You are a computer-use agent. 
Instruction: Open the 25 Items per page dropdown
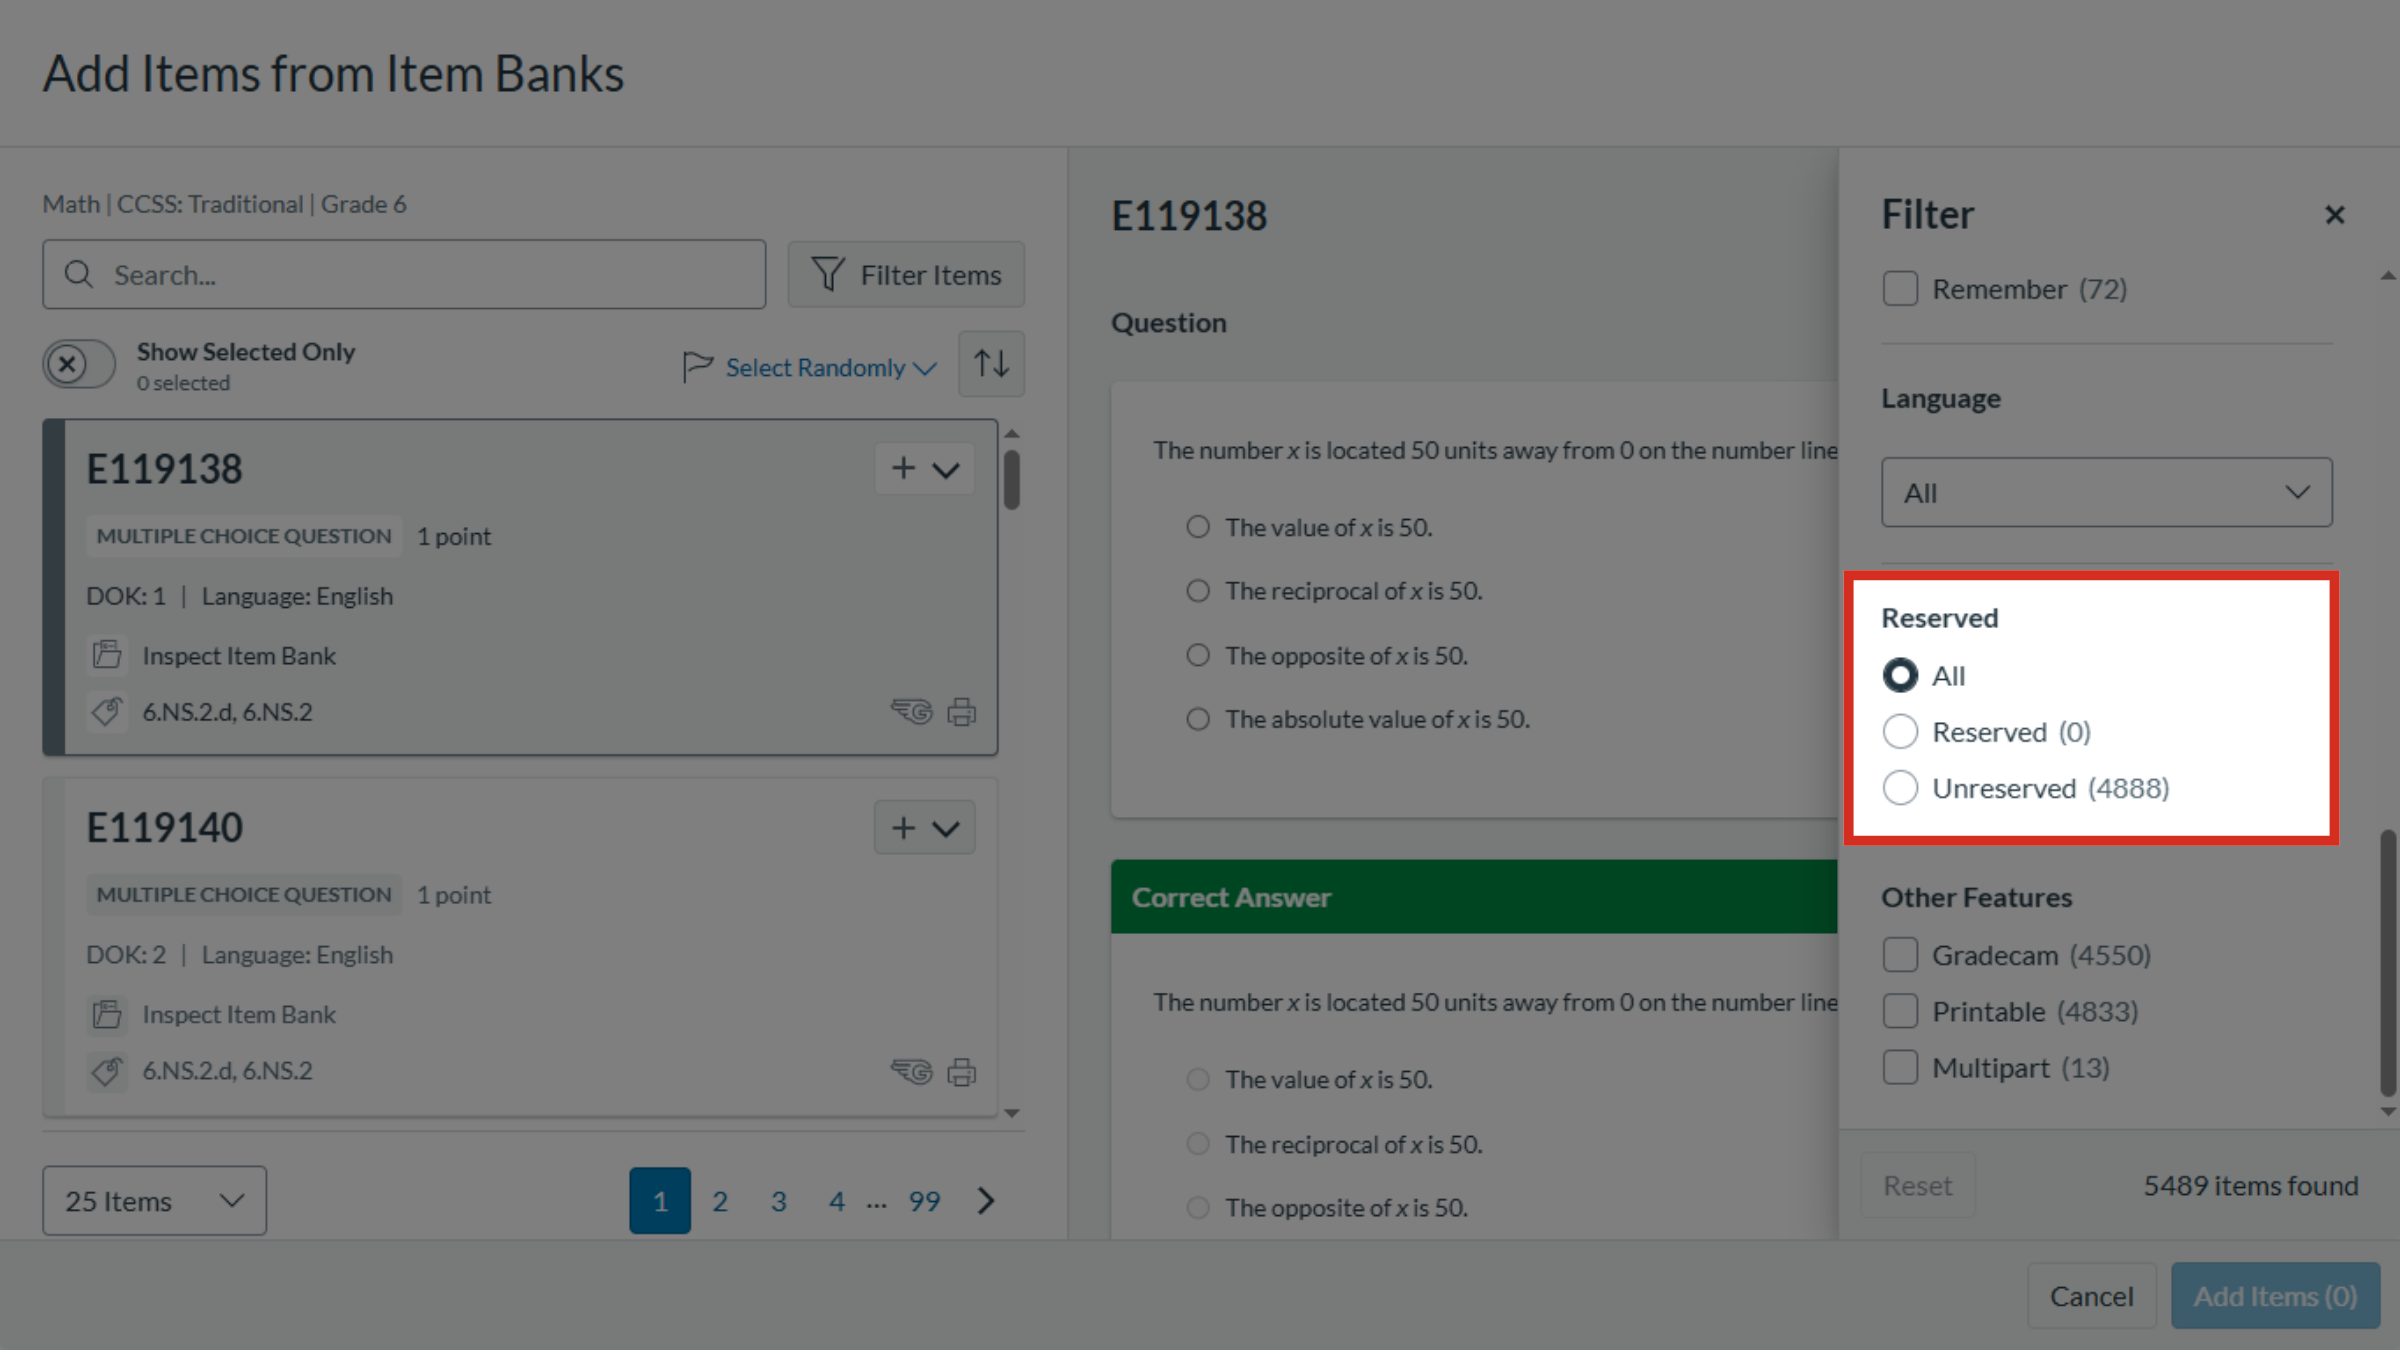(x=154, y=1200)
